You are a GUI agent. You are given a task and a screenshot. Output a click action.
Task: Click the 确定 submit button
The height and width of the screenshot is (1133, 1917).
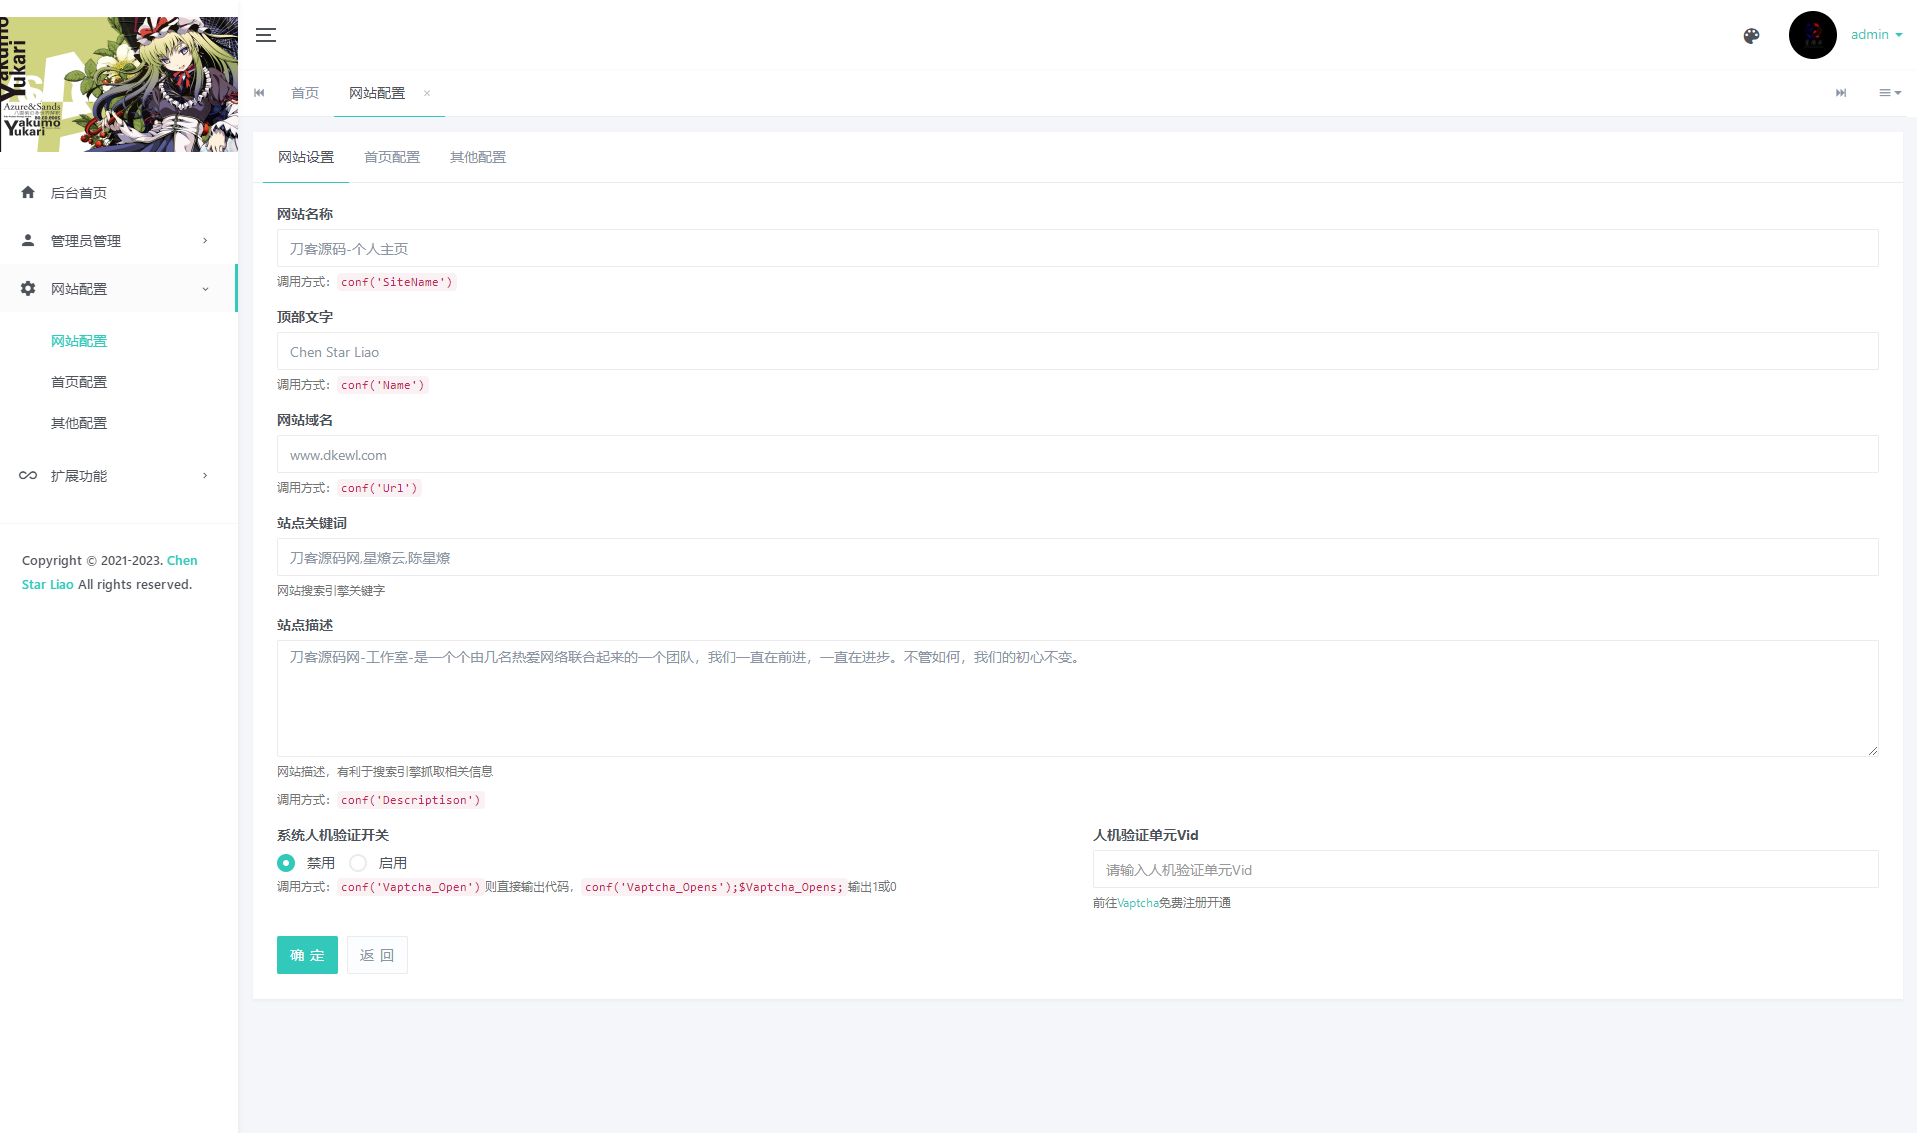pos(307,955)
